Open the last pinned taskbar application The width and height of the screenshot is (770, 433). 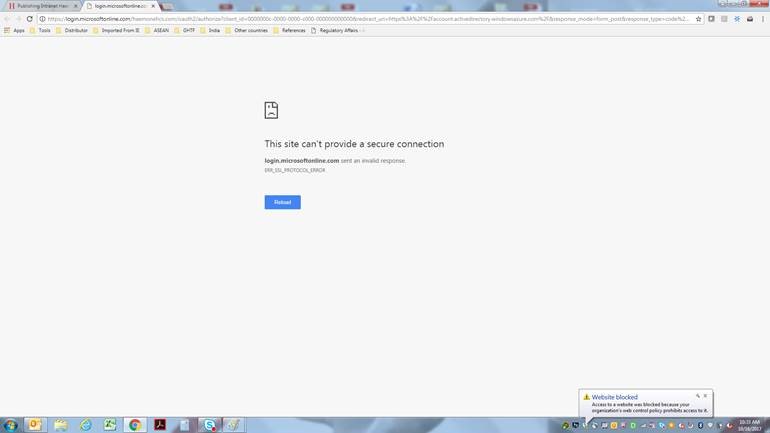(x=234, y=425)
